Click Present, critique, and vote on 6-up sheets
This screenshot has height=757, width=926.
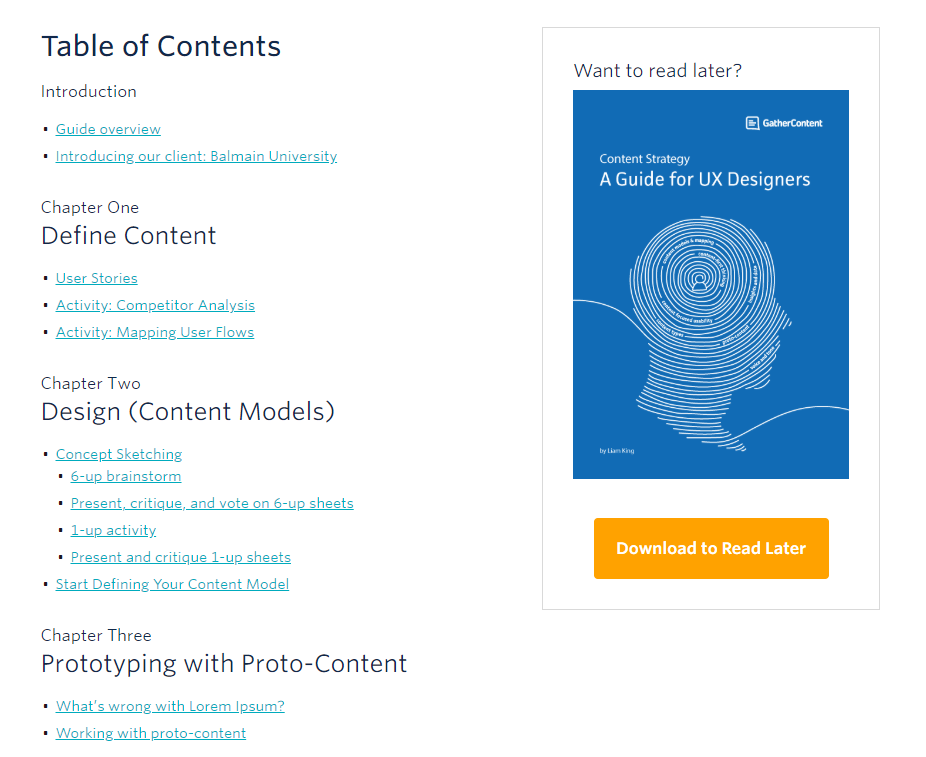[x=212, y=503]
